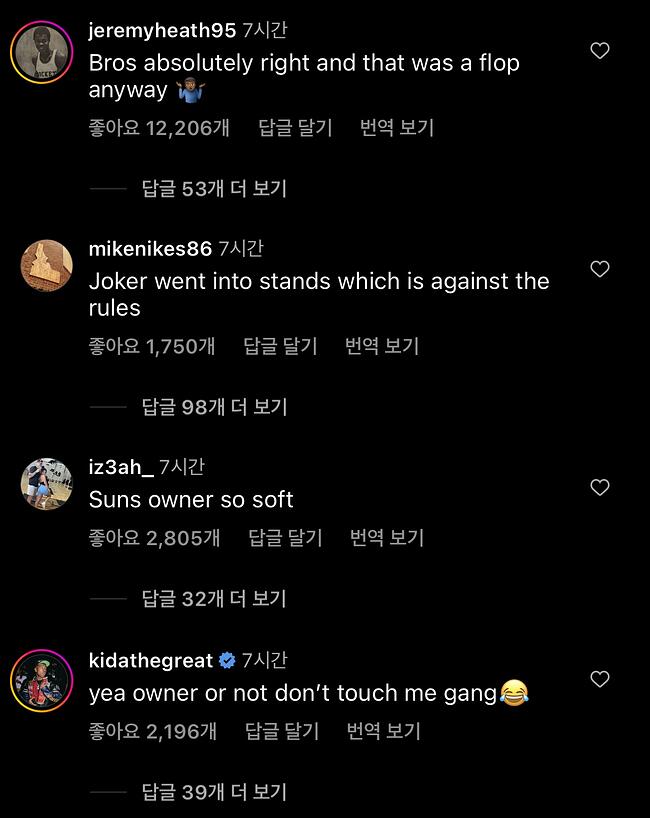
Task: Show 39 more replies under kidathegreat
Action: pos(214,792)
